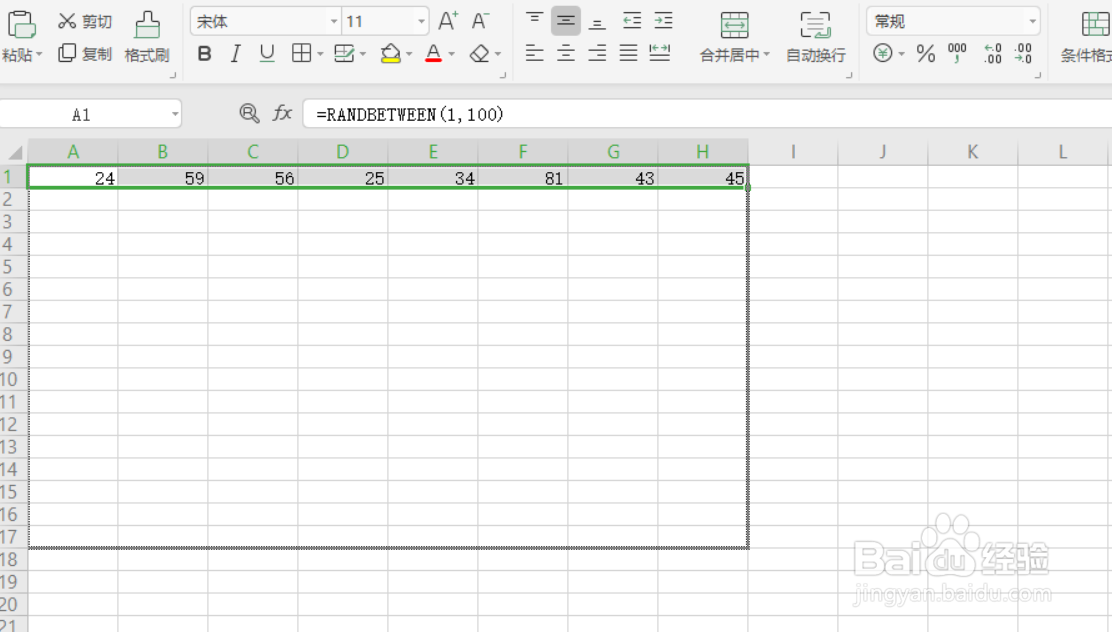Click the Select All corner triangle
The width and height of the screenshot is (1112, 632).
pyautogui.click(x=14, y=152)
